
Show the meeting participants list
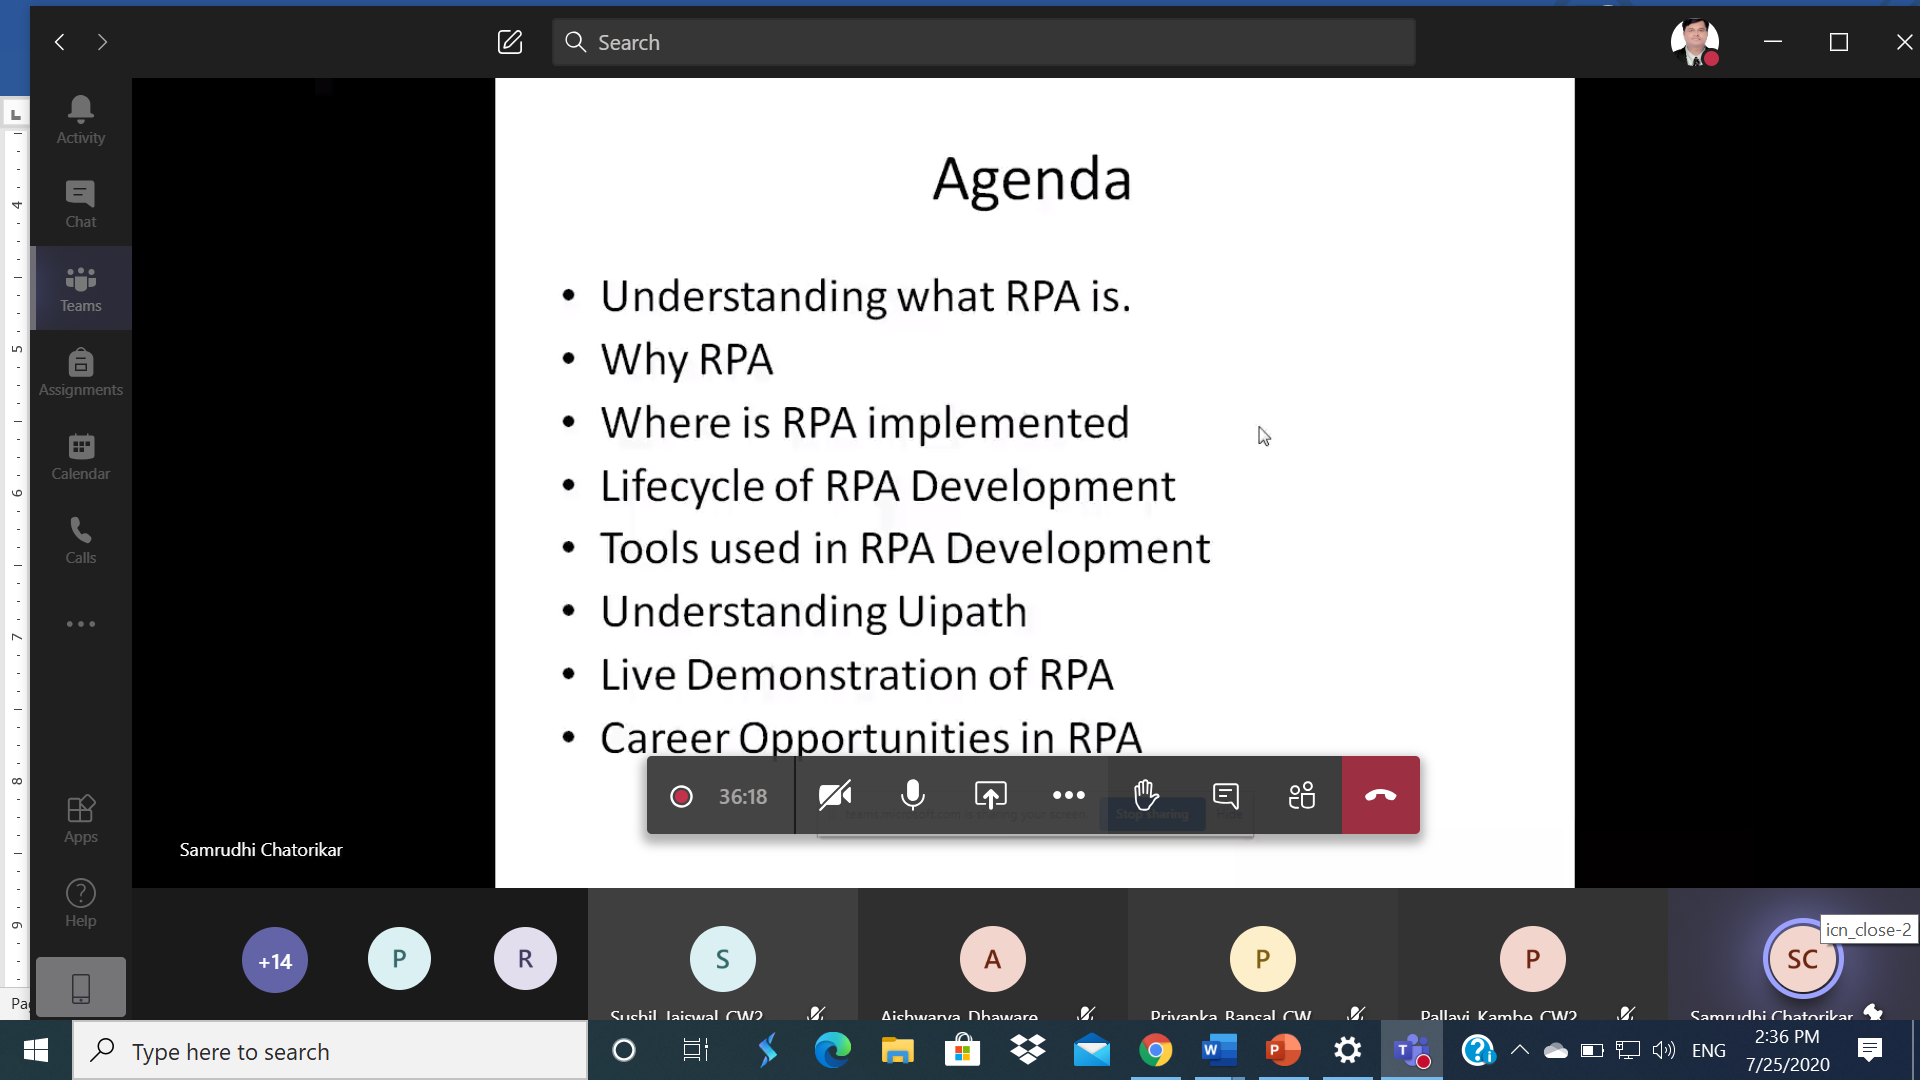[x=1301, y=796]
